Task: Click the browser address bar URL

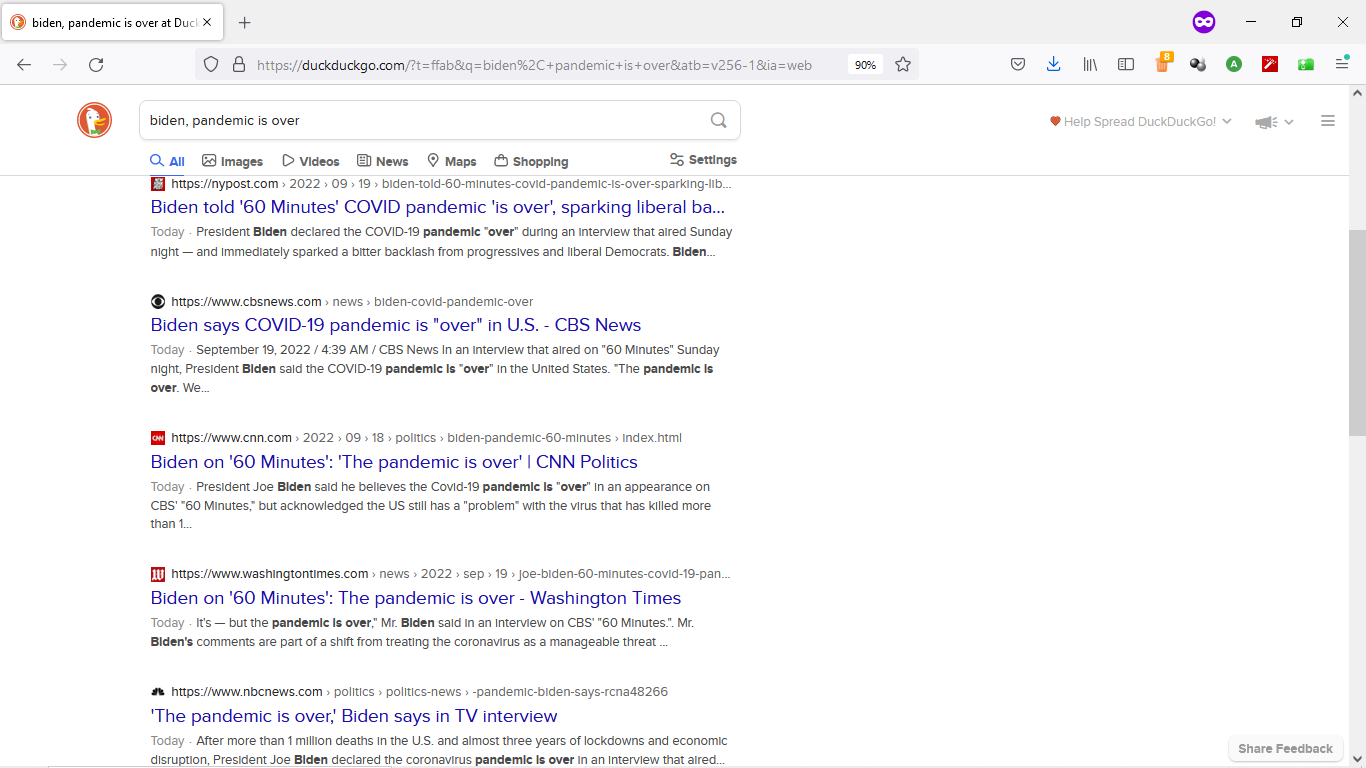Action: [x=534, y=65]
